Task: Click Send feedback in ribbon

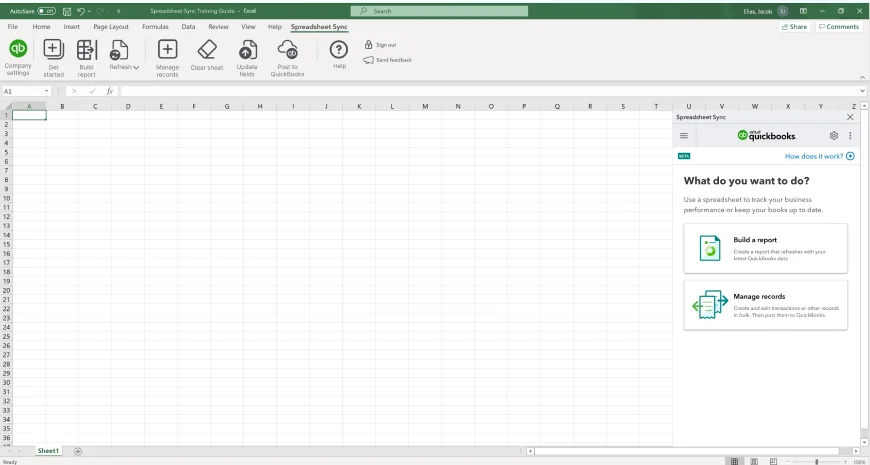Action: coord(388,60)
